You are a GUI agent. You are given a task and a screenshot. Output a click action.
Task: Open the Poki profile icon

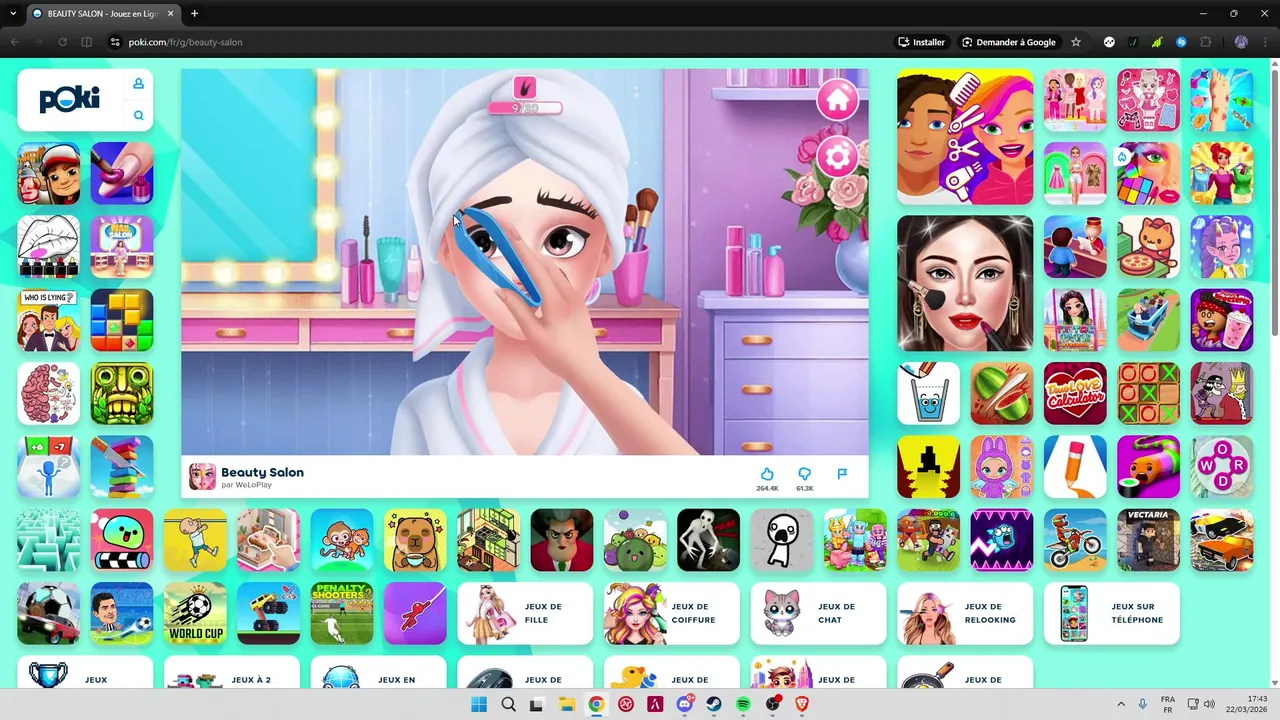(x=139, y=84)
